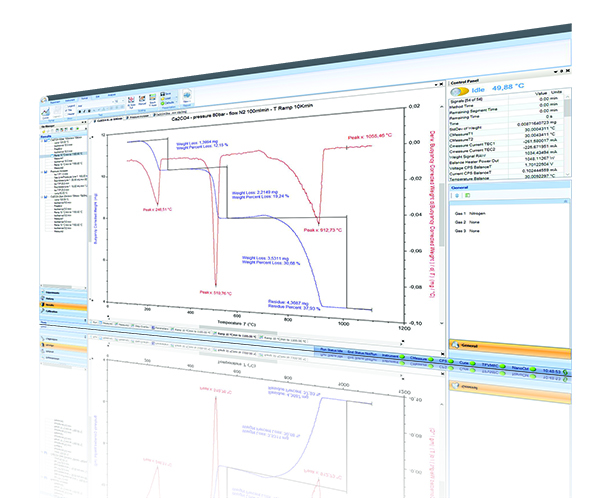The image size is (596, 498).
Task: Toggle the Title checkbox in the ribbon
Action: point(66,111)
